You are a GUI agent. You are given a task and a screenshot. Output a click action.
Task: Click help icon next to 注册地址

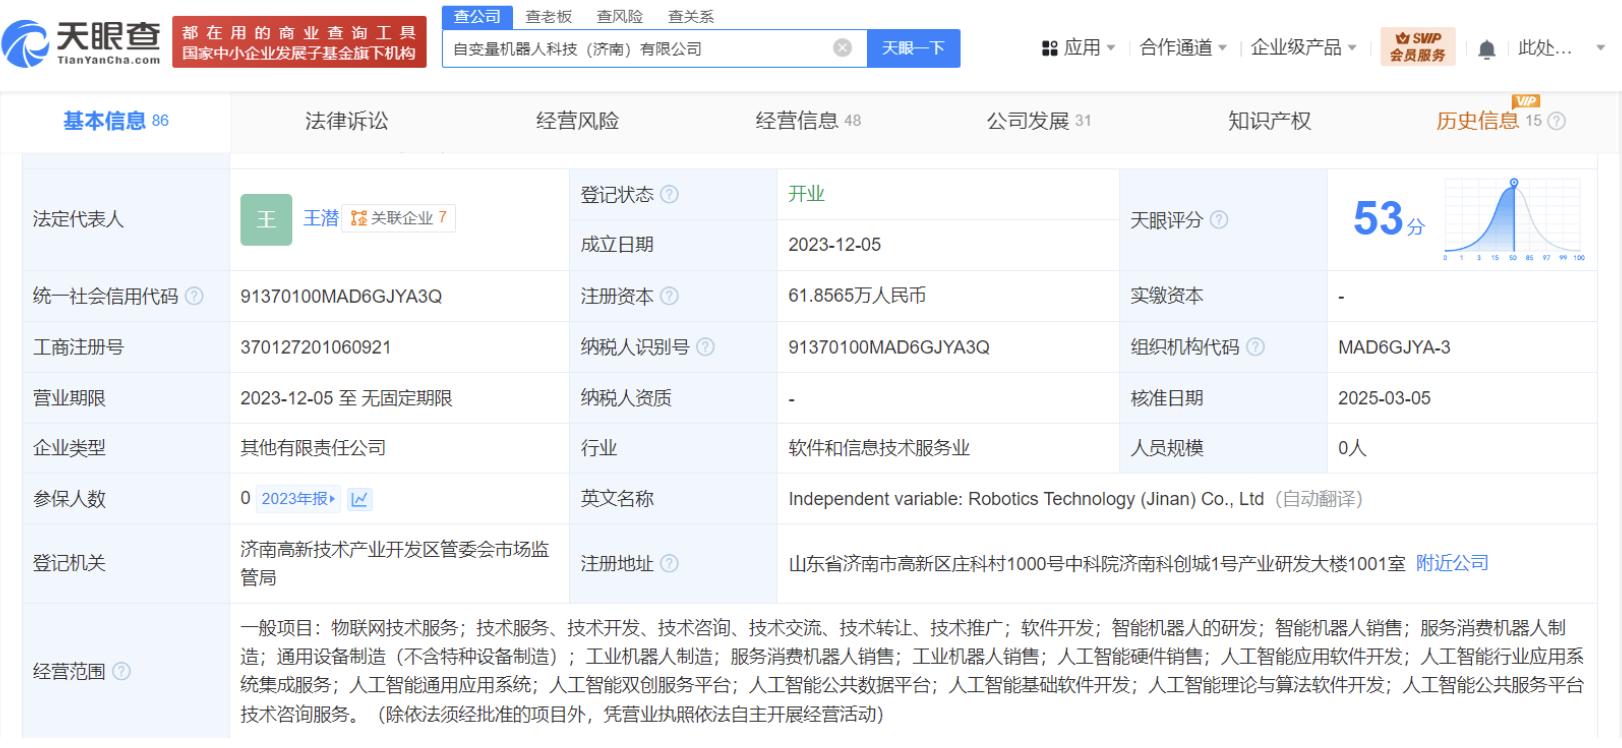coord(670,564)
